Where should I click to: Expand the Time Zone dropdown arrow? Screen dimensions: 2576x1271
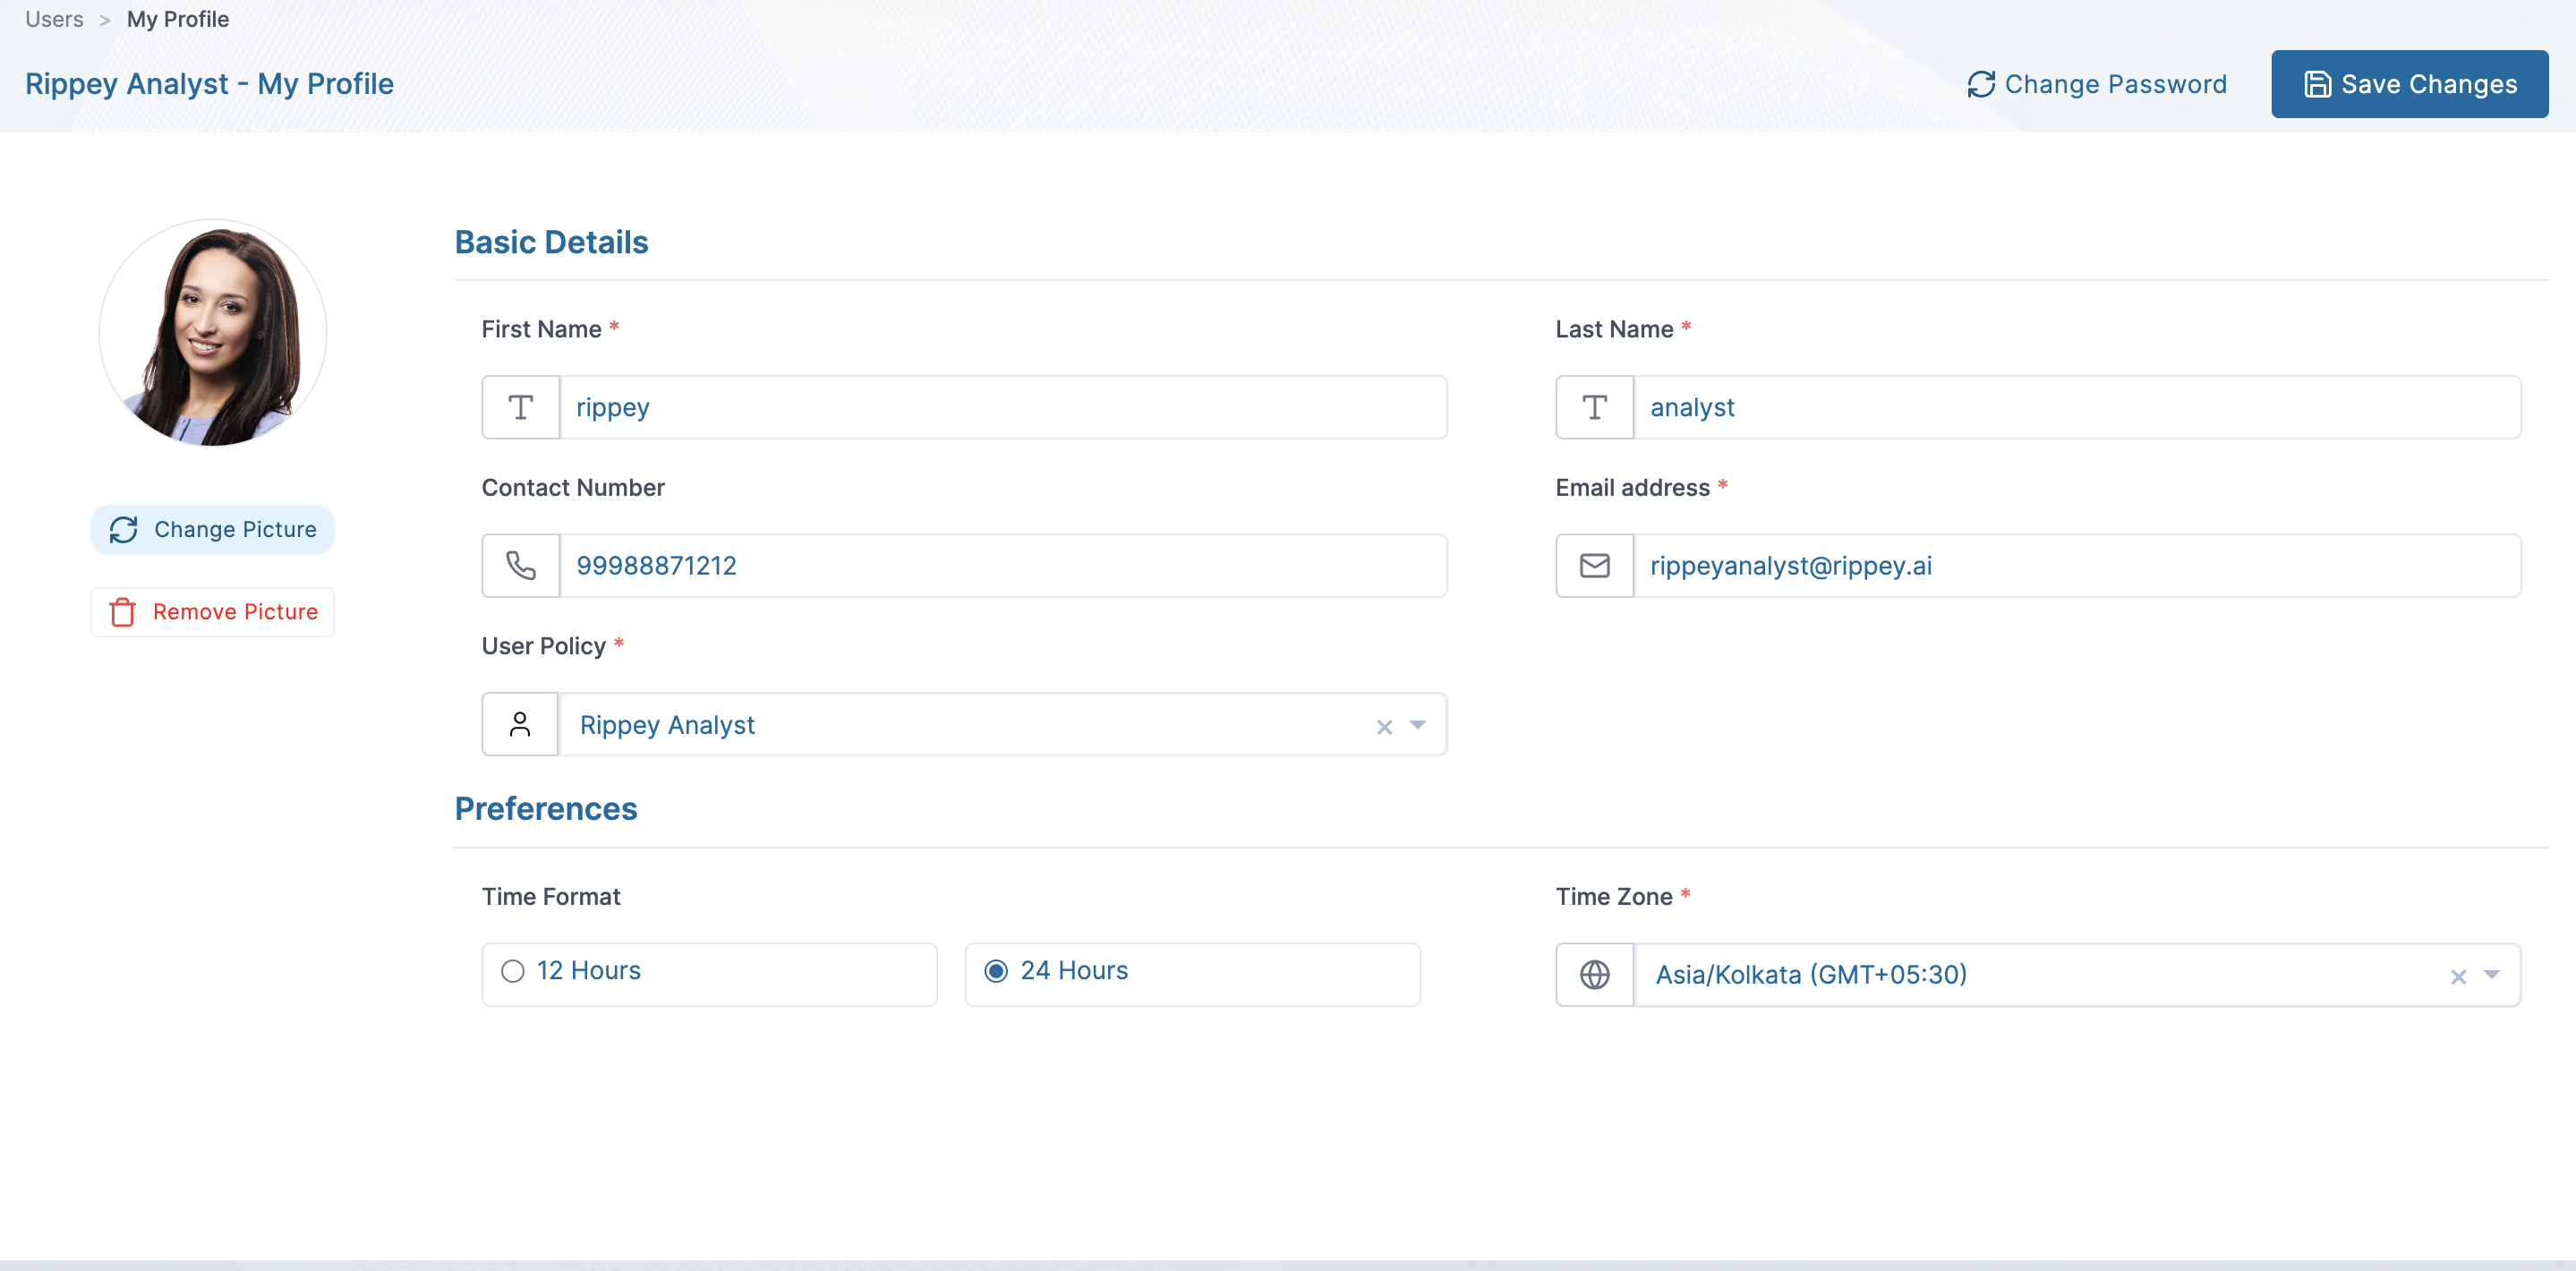(2492, 975)
